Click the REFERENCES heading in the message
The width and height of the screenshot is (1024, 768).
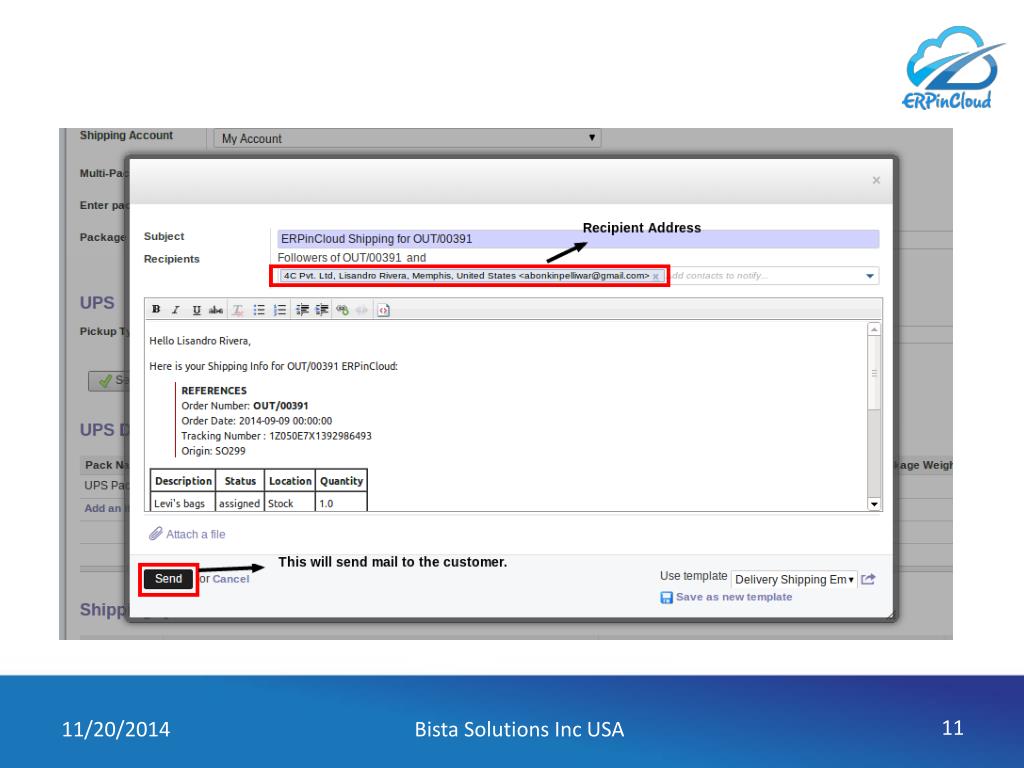click(214, 391)
